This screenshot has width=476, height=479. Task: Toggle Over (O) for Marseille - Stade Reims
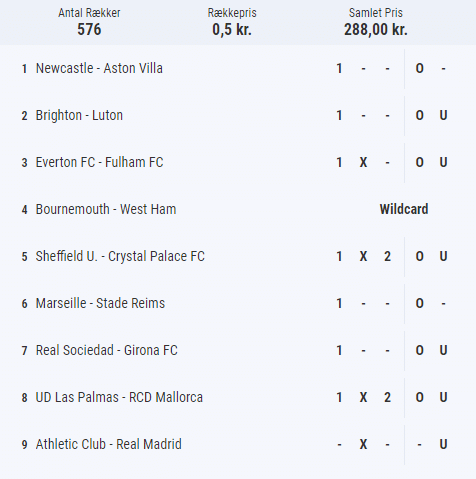[419, 304]
